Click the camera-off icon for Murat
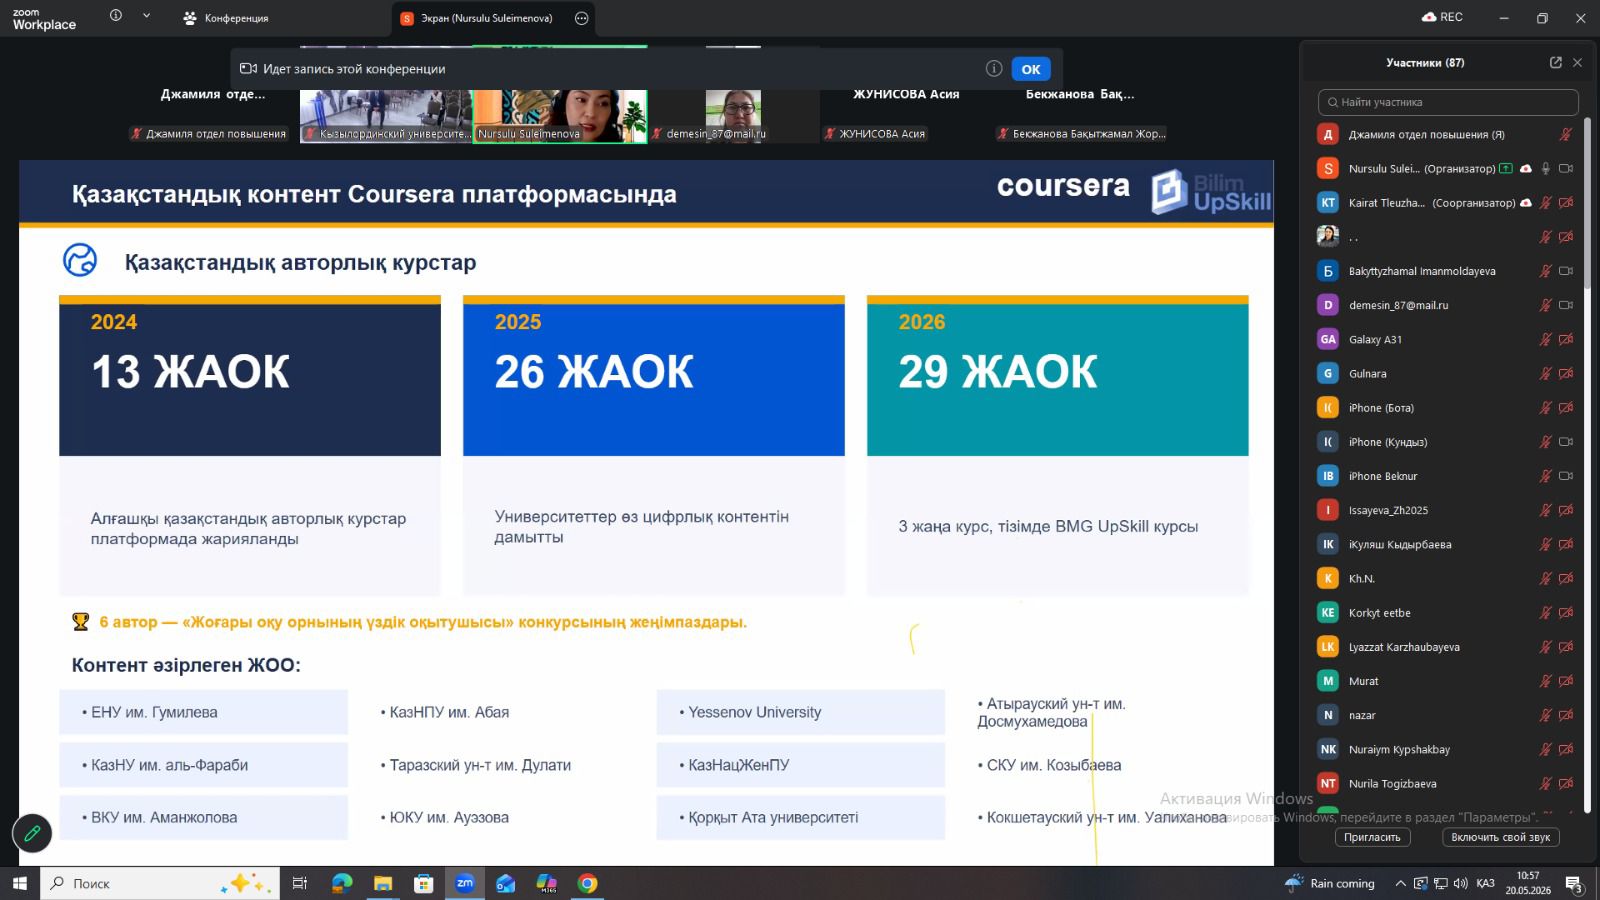1600x900 pixels. [x=1566, y=681]
